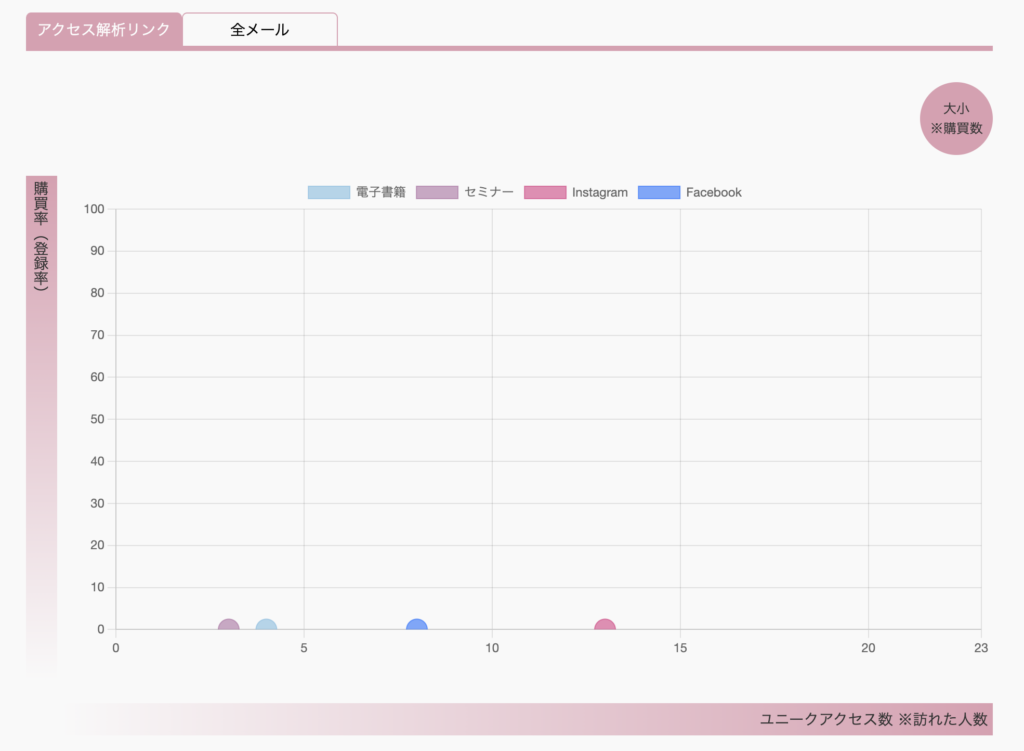Click the セミナー legend color box

[437, 192]
